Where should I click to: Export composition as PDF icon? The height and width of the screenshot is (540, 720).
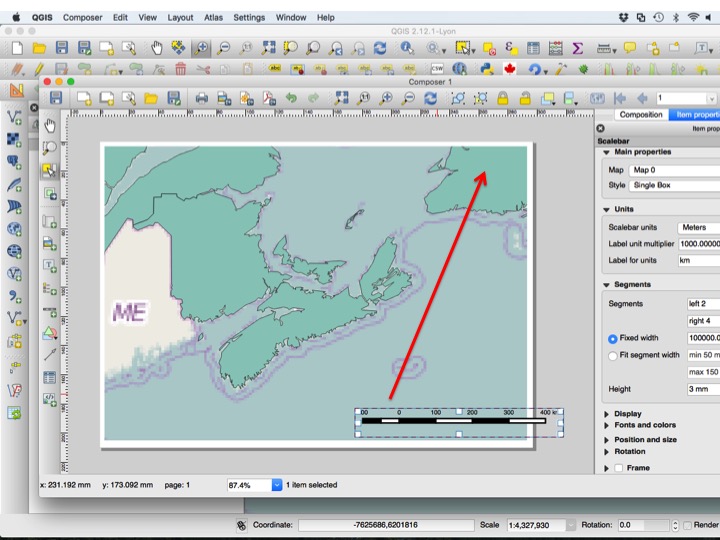[x=269, y=98]
